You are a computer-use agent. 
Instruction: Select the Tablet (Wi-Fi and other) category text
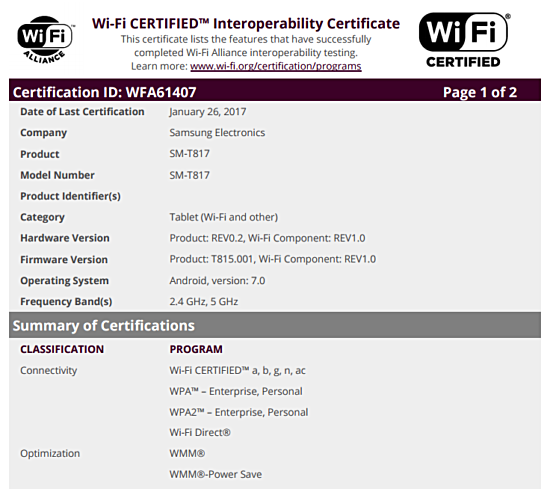click(223, 217)
